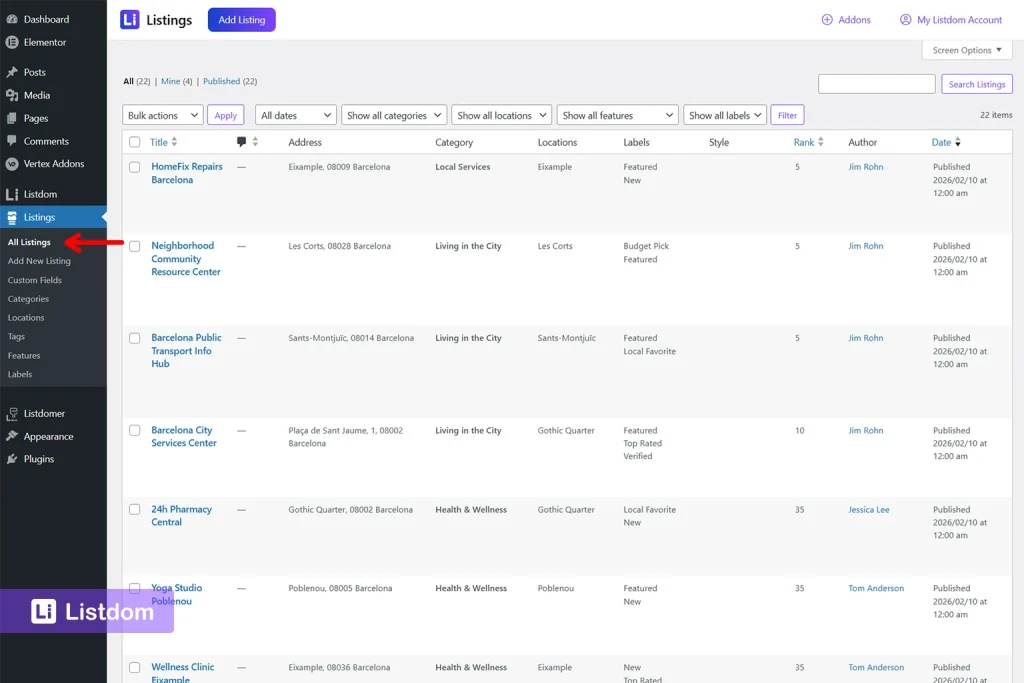
Task: Select the '22 items' count text
Action: pyautogui.click(x=996, y=115)
